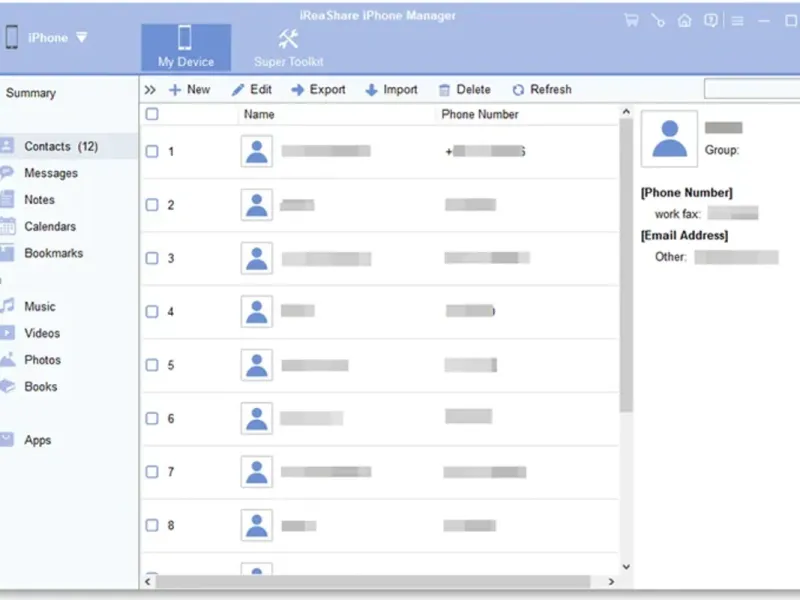Open Summary in sidebar

point(31,93)
